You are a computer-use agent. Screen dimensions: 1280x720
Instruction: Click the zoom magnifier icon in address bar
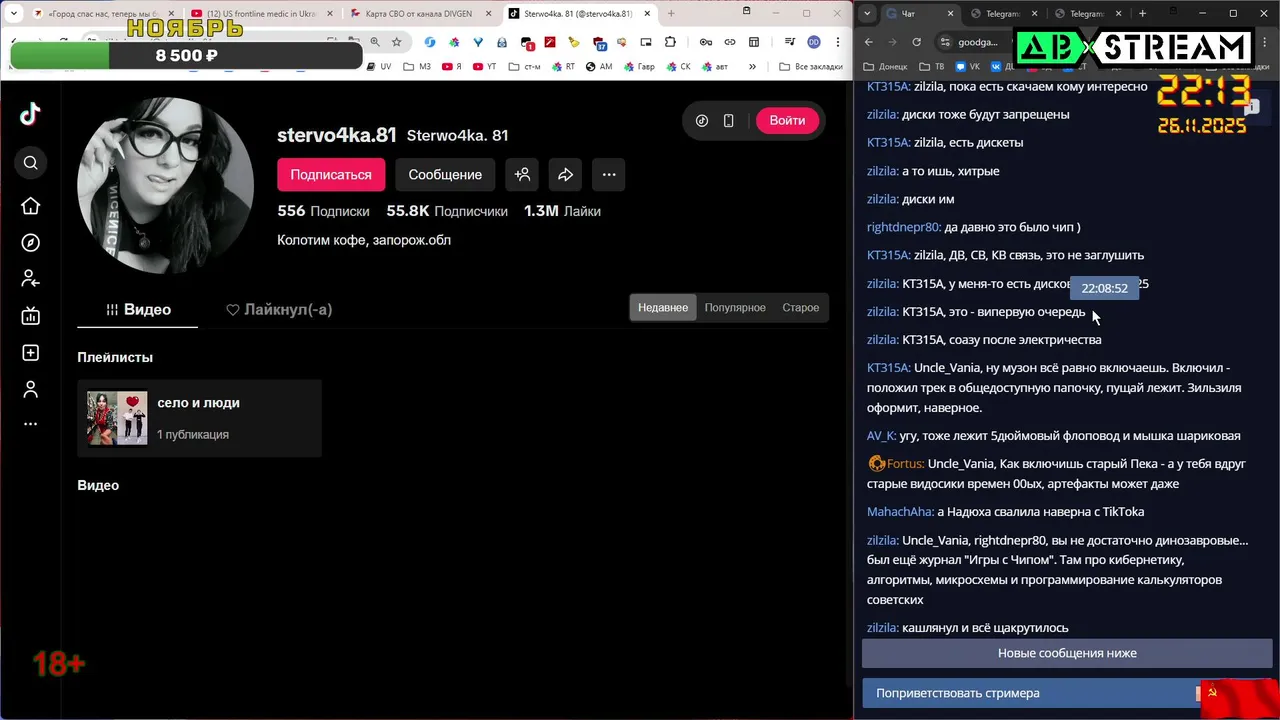click(x=375, y=42)
